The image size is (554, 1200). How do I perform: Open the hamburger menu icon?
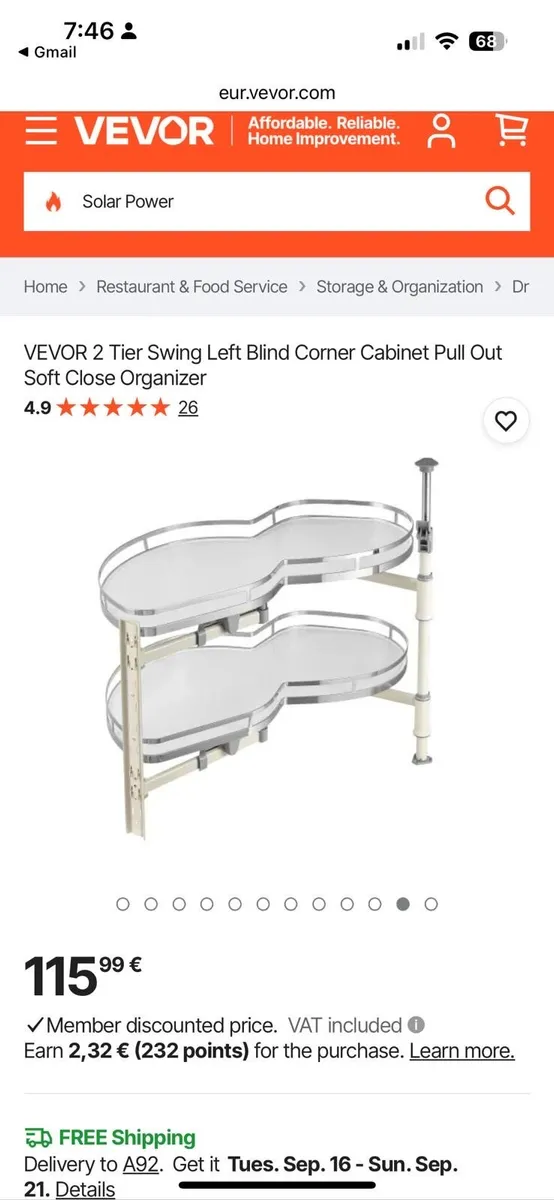pyautogui.click(x=41, y=131)
